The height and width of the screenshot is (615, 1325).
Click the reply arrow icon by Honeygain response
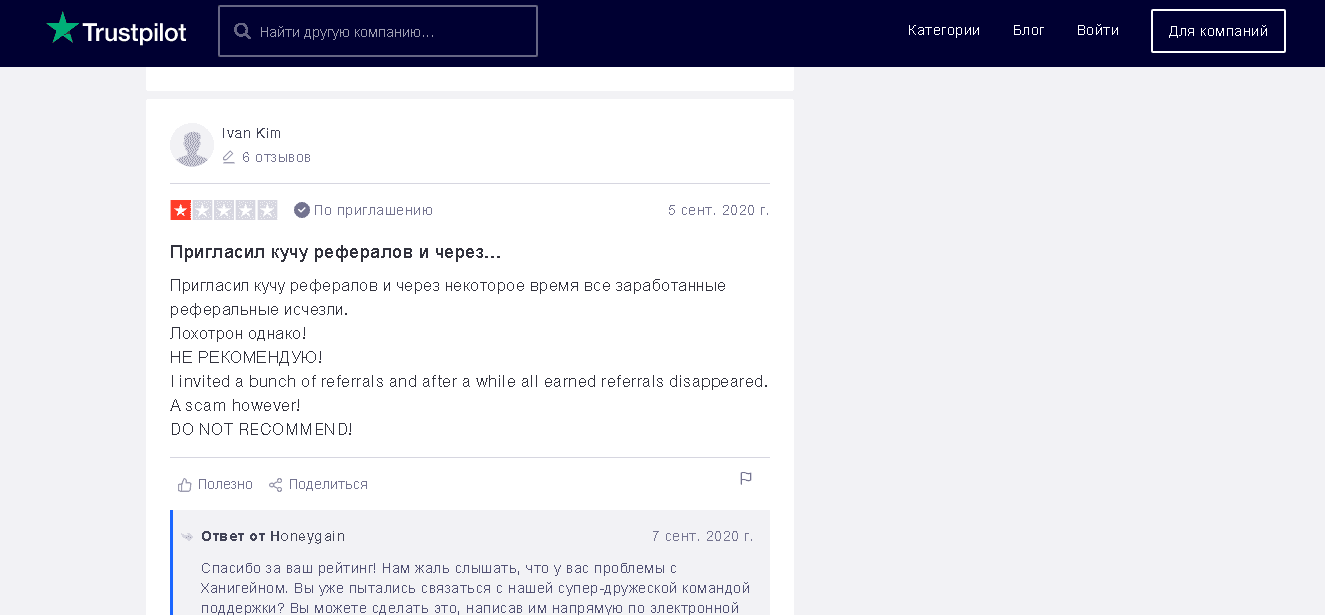pyautogui.click(x=187, y=537)
